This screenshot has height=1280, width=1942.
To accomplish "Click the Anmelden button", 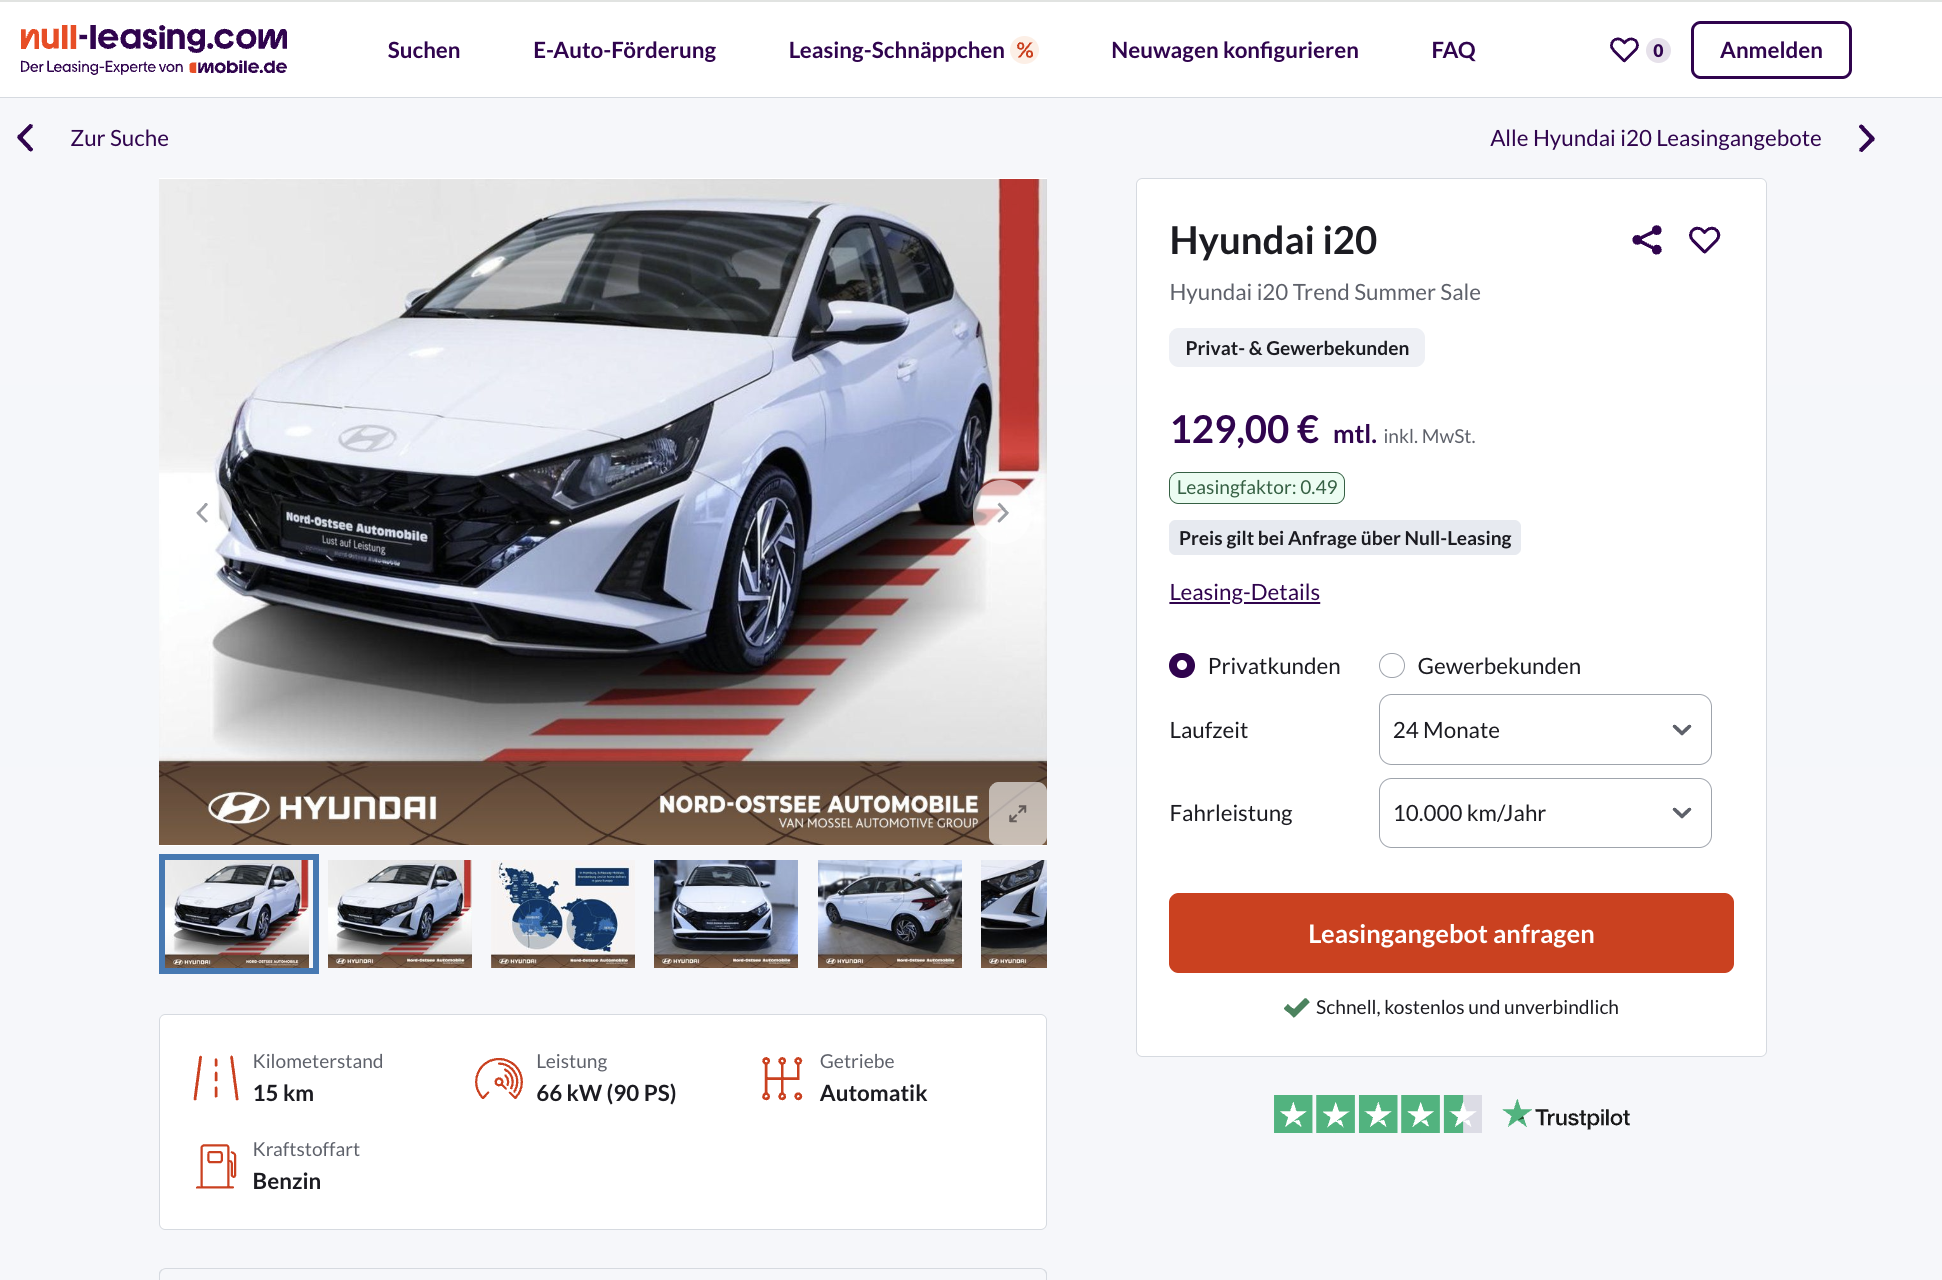I will pos(1771,50).
